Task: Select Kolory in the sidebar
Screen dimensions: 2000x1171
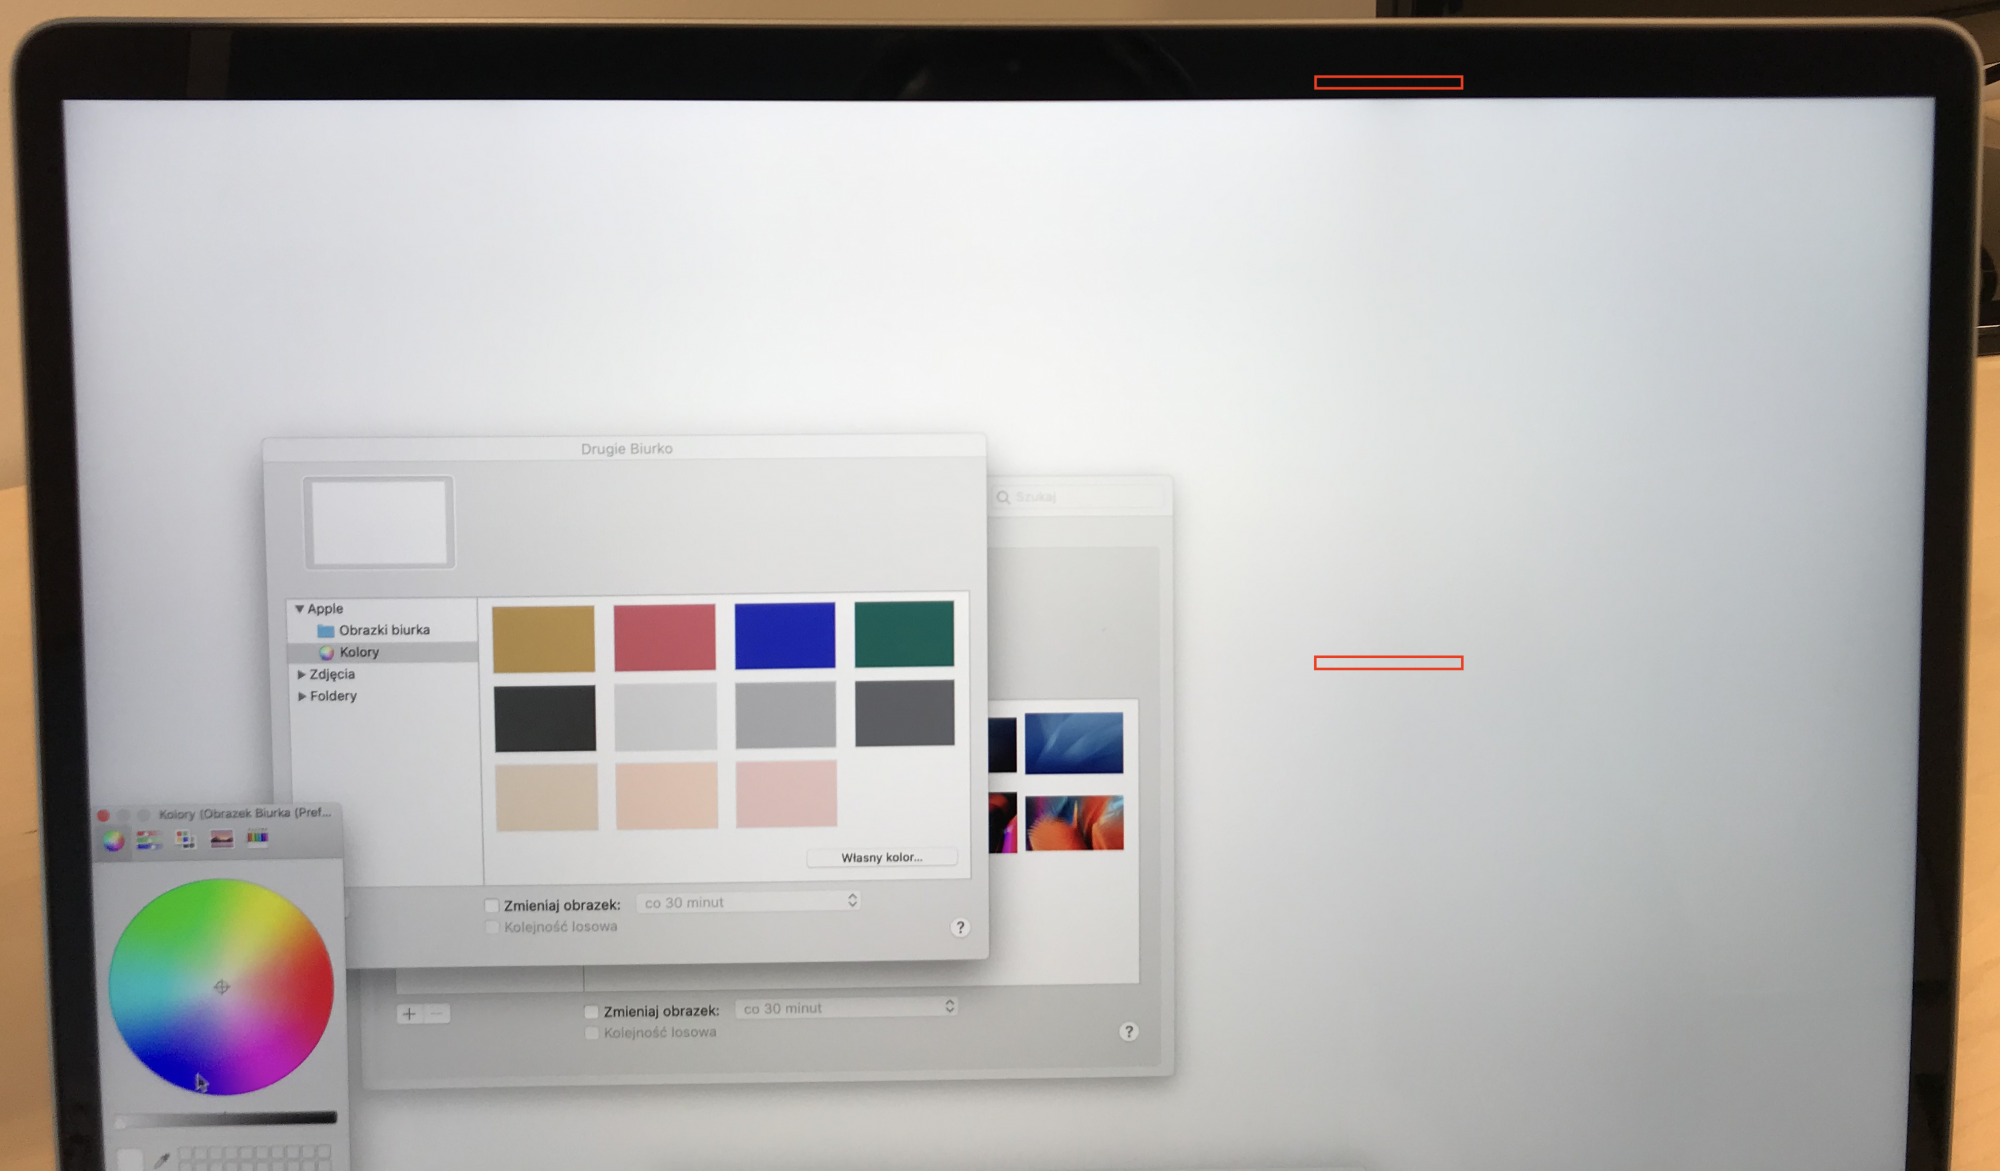Action: tap(359, 652)
